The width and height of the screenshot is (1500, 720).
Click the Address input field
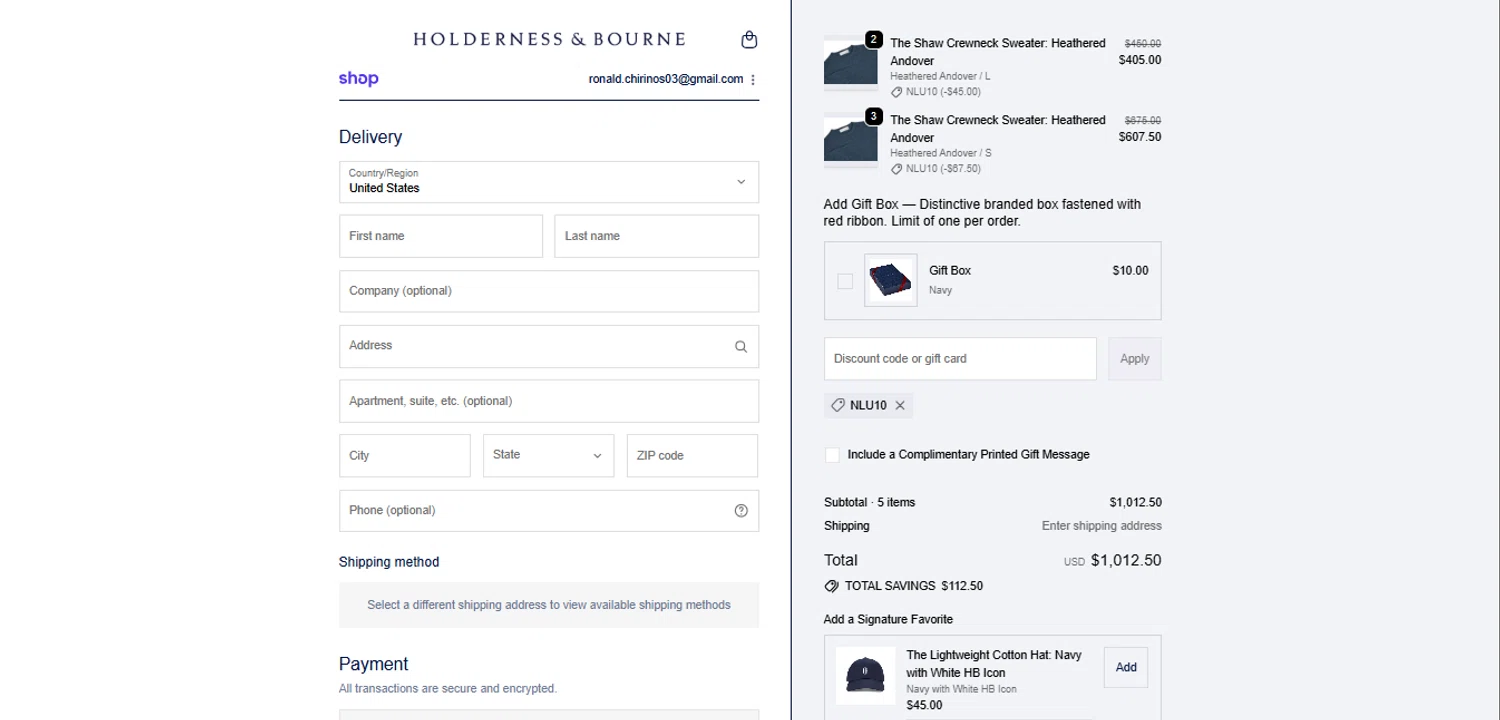pyautogui.click(x=549, y=346)
